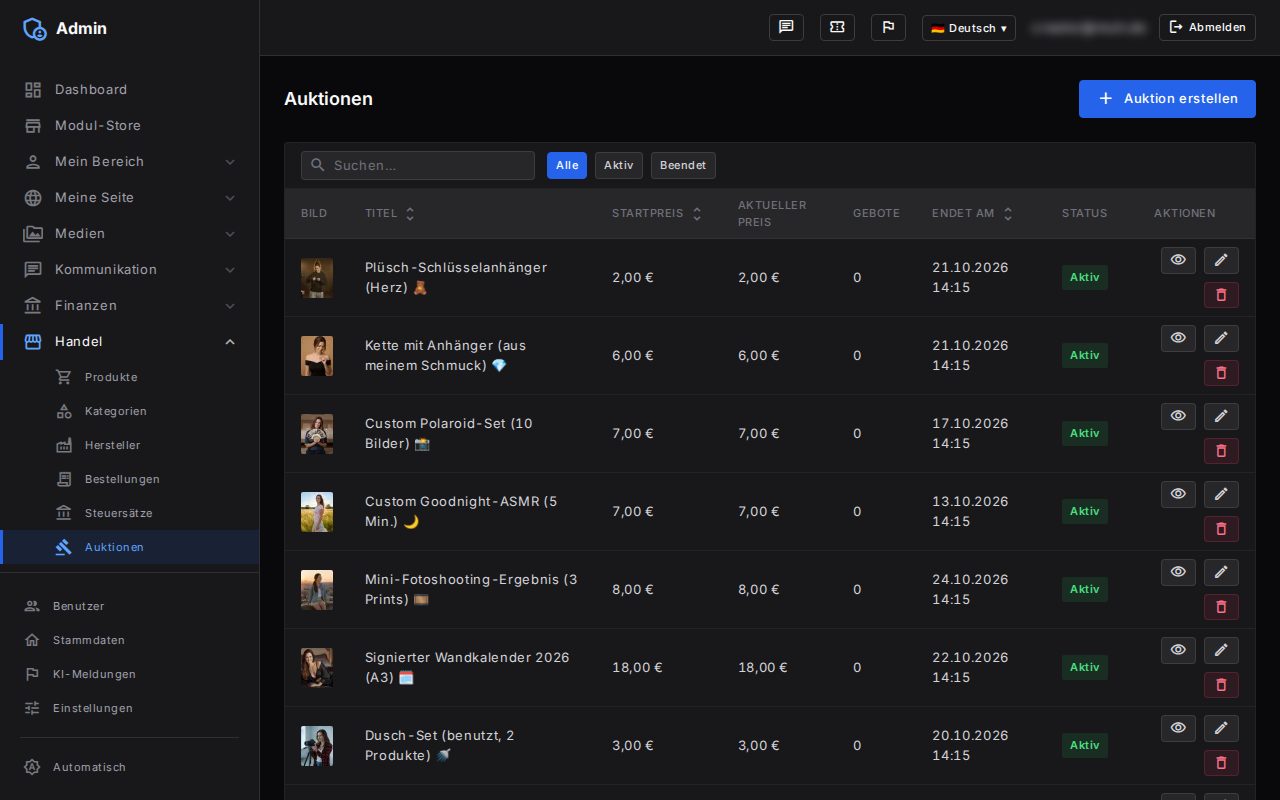Edit the Plüsch-Schlüsselanhänger auction
The image size is (1280, 800).
(1221, 260)
